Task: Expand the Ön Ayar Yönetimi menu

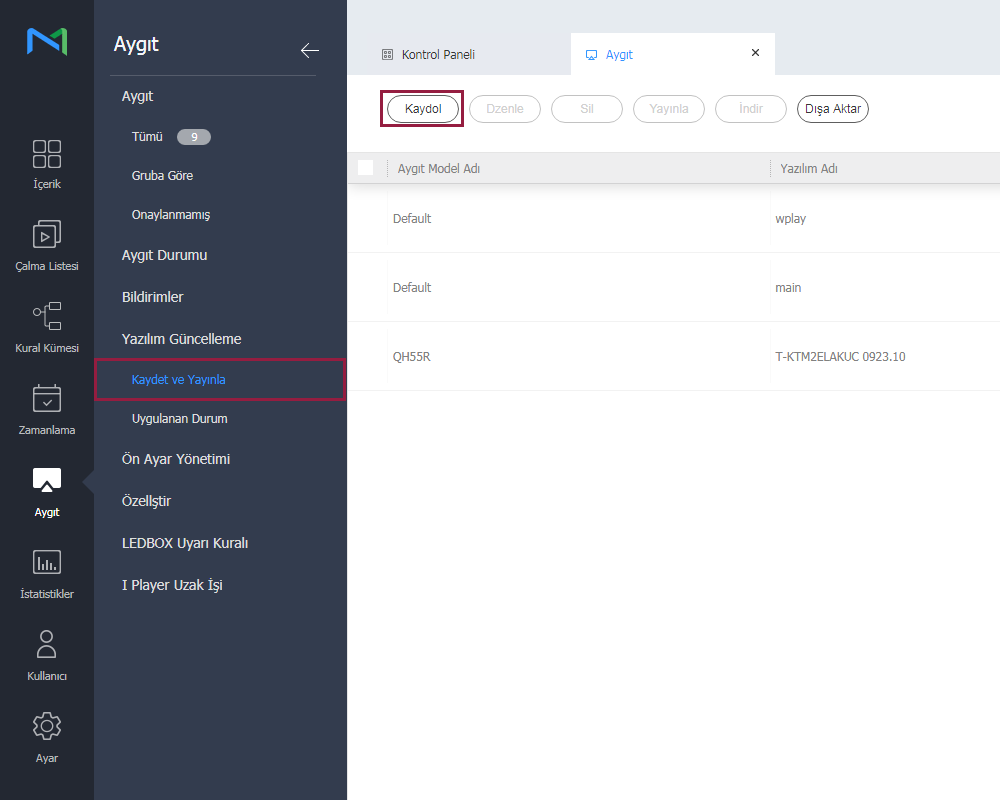Action: (x=176, y=459)
